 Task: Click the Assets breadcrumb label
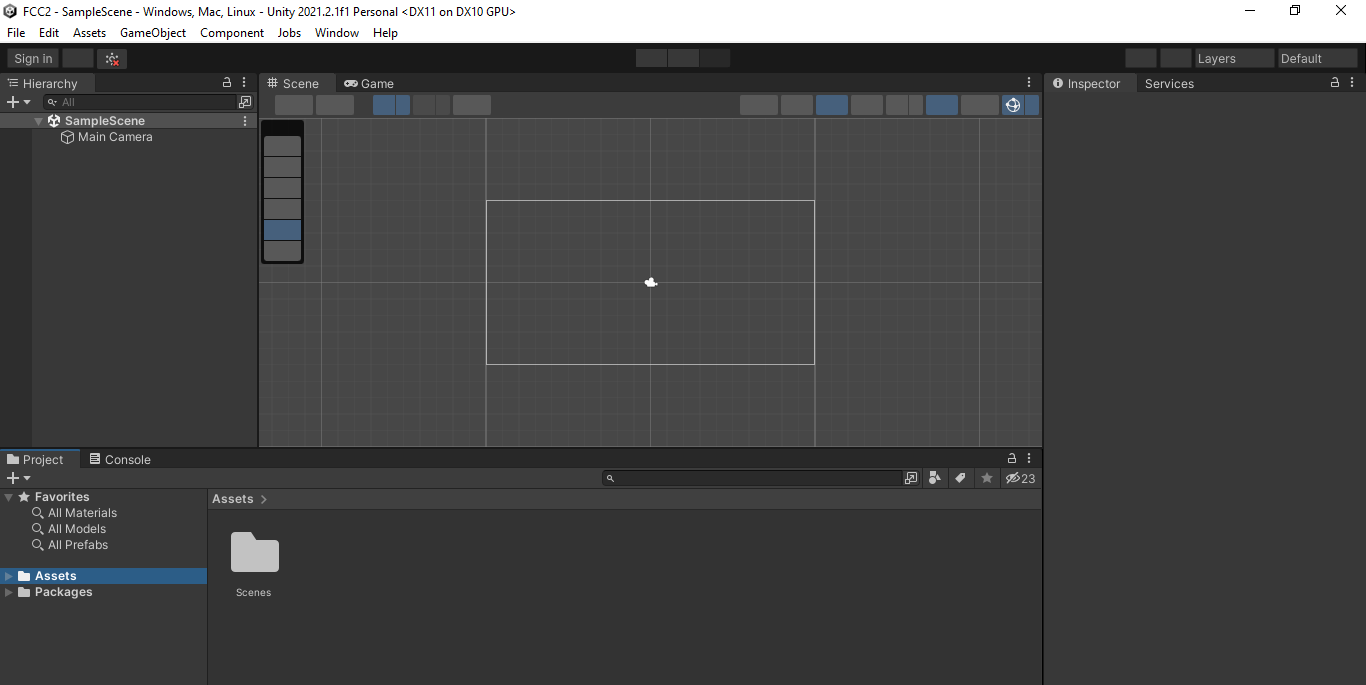233,499
